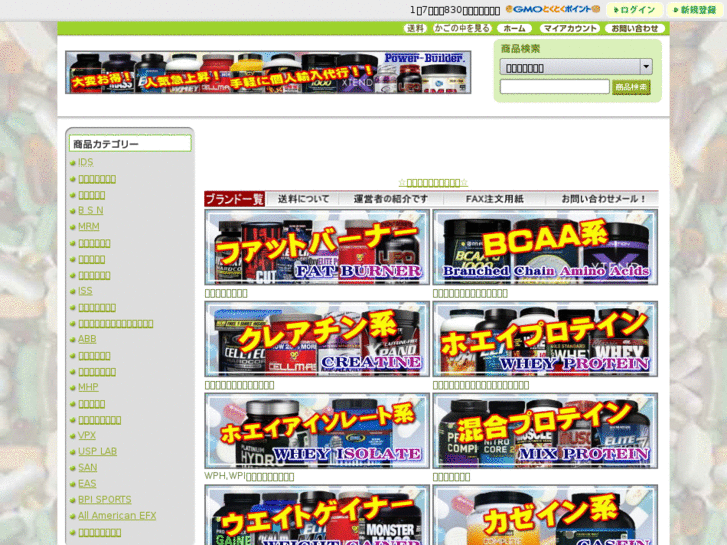Select the 運営者の紹介です tab
The image size is (727, 545).
(x=391, y=199)
